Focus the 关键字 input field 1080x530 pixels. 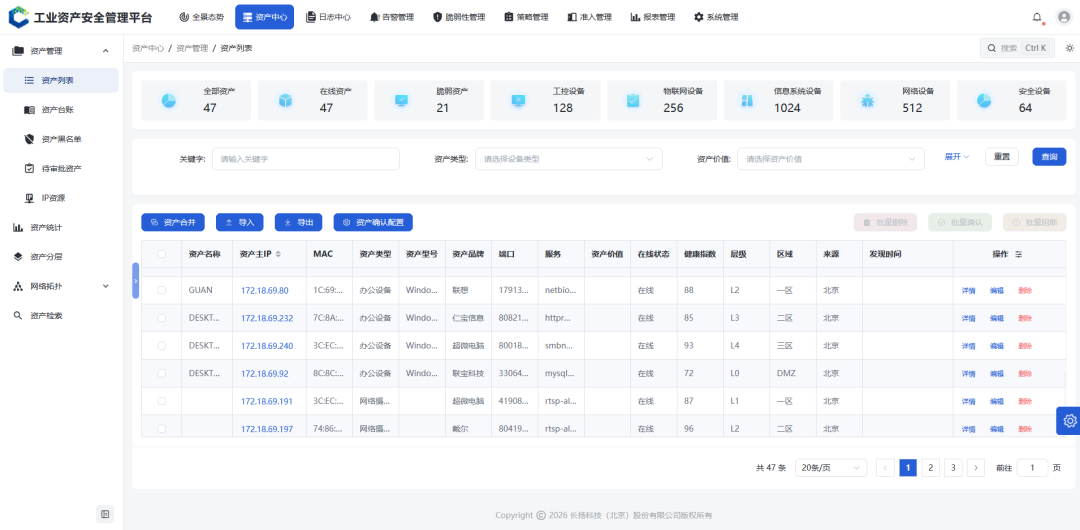point(306,159)
